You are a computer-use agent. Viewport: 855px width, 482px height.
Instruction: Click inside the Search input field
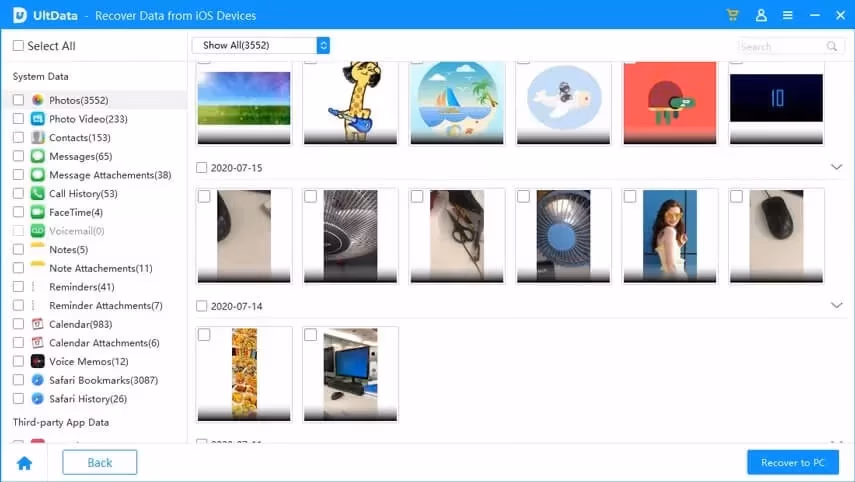[x=782, y=46]
